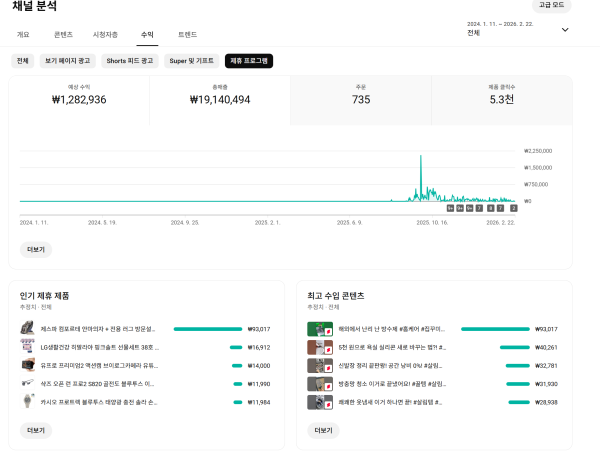Click the 카시오 watch product thumbnail
600x452 pixels.
[x=27, y=401]
